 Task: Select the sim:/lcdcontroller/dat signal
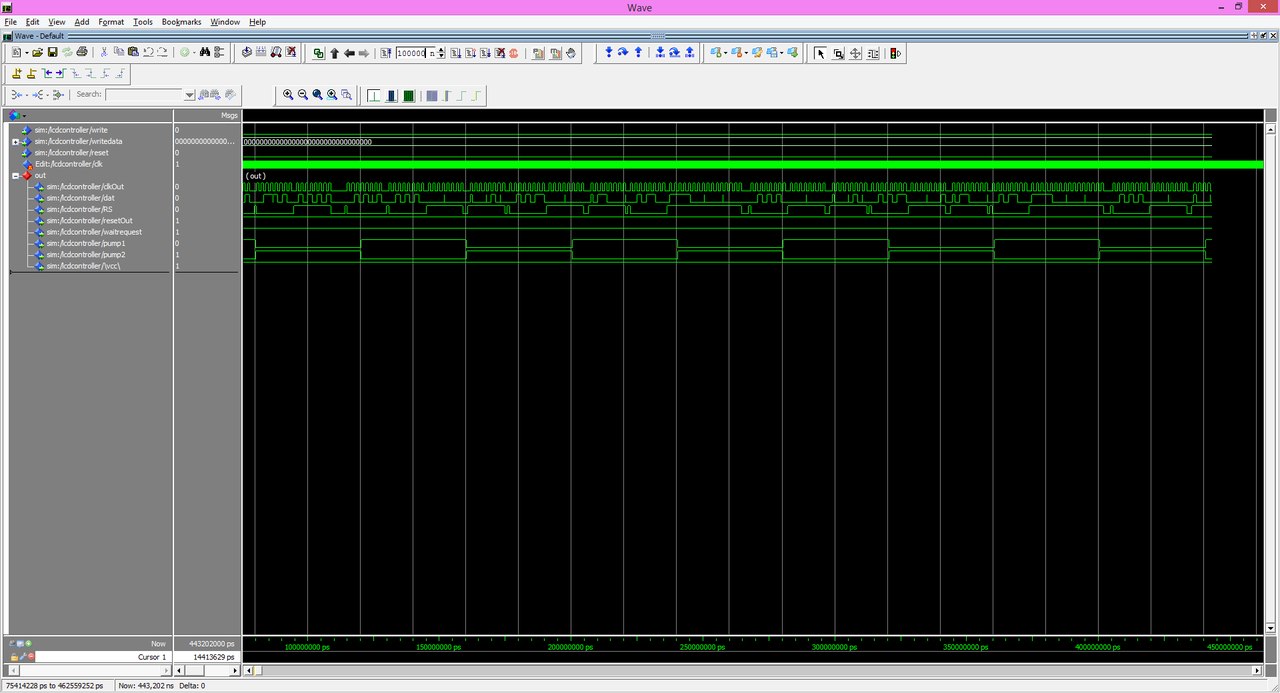click(80, 198)
